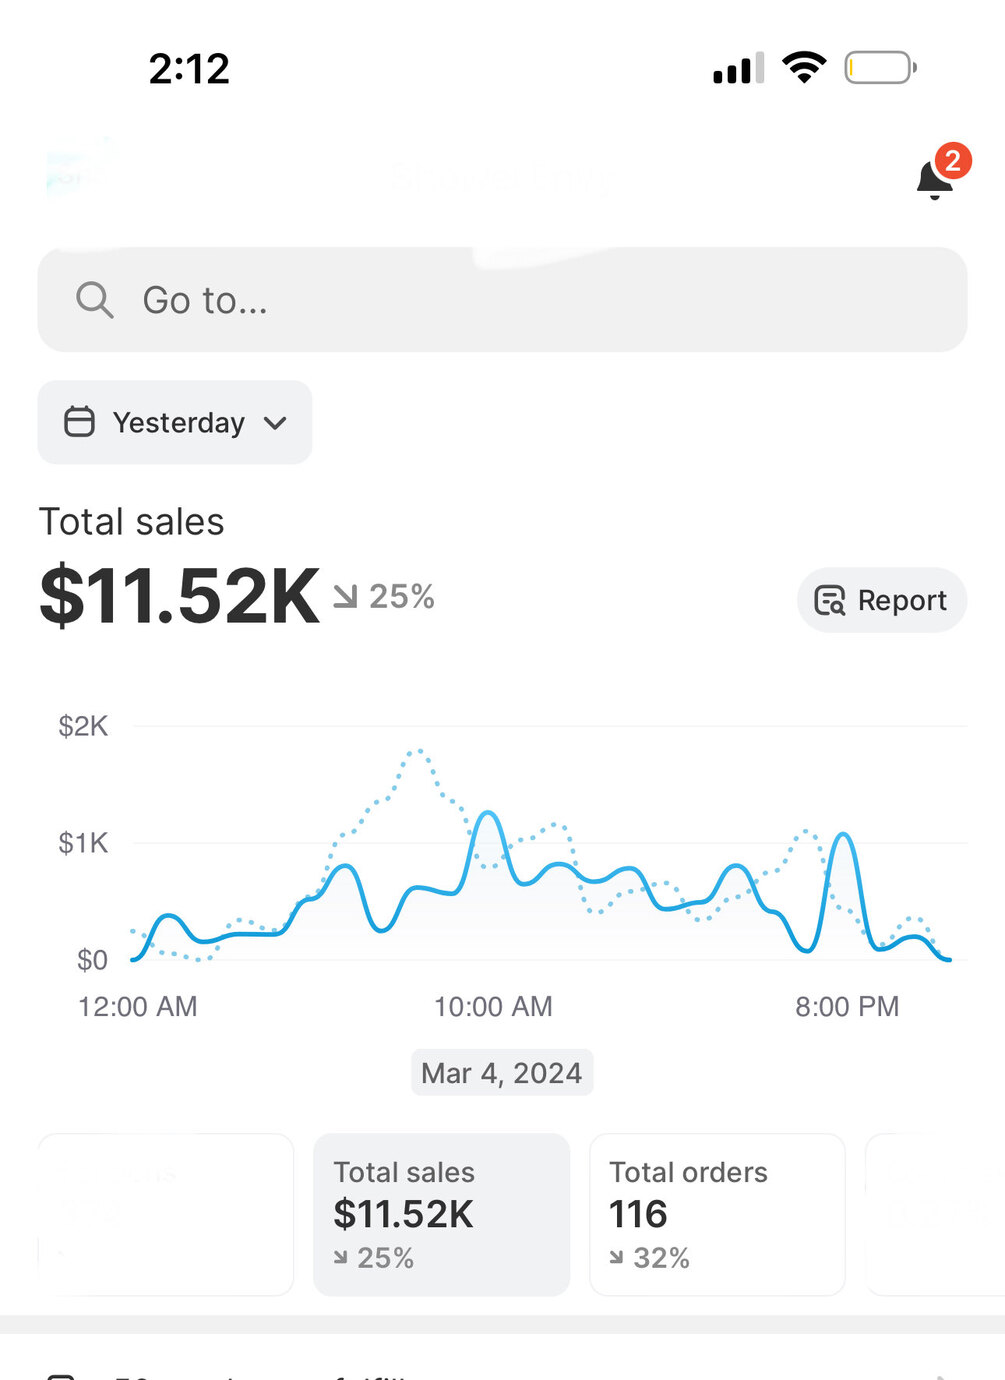Tap the battery indicator in status bar
This screenshot has width=1005, height=1380.
[879, 68]
